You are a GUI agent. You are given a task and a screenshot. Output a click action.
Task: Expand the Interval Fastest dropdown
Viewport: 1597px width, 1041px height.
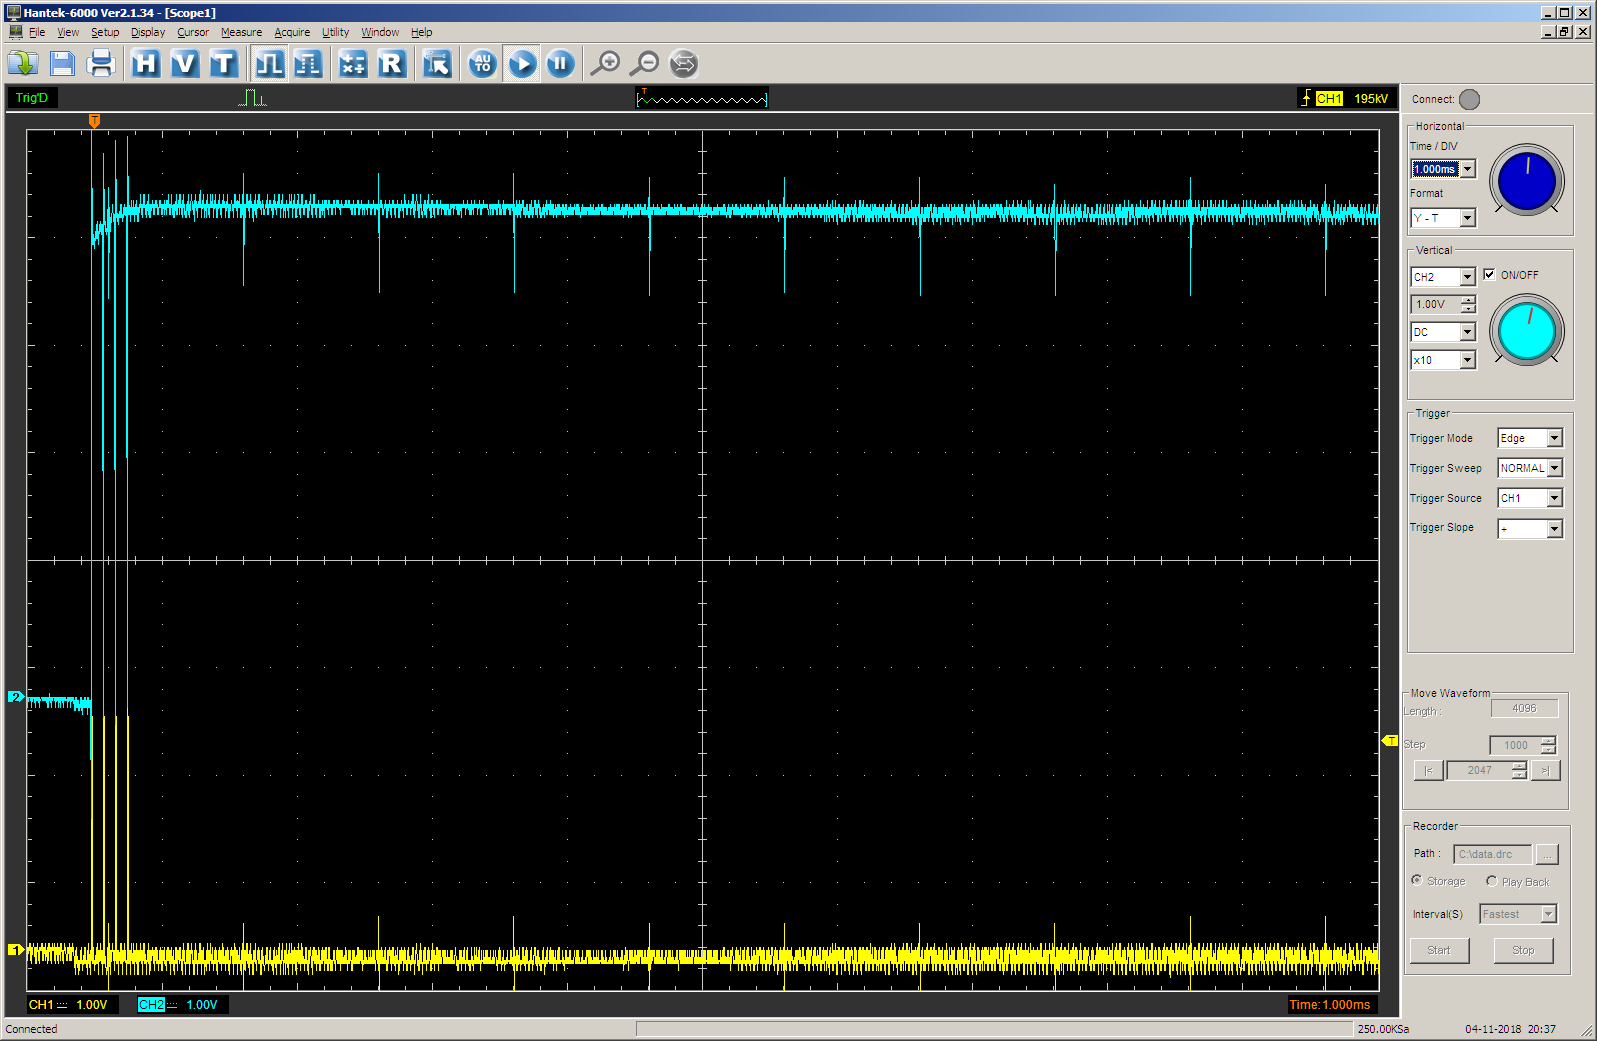coord(1549,914)
